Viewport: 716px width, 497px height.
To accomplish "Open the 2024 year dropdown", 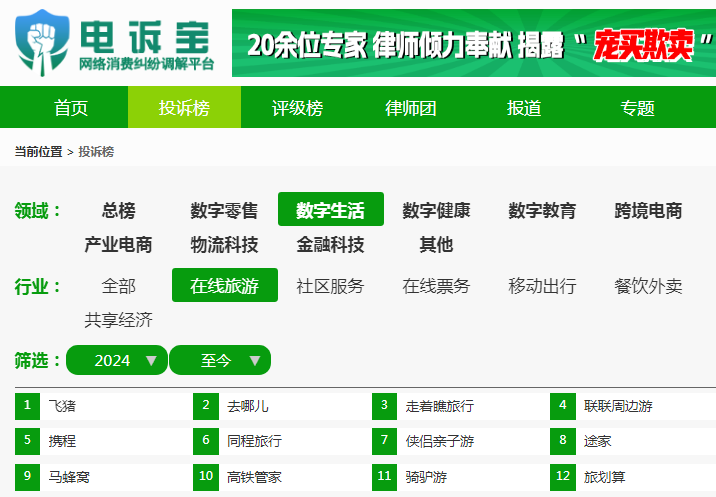I will (x=117, y=360).
